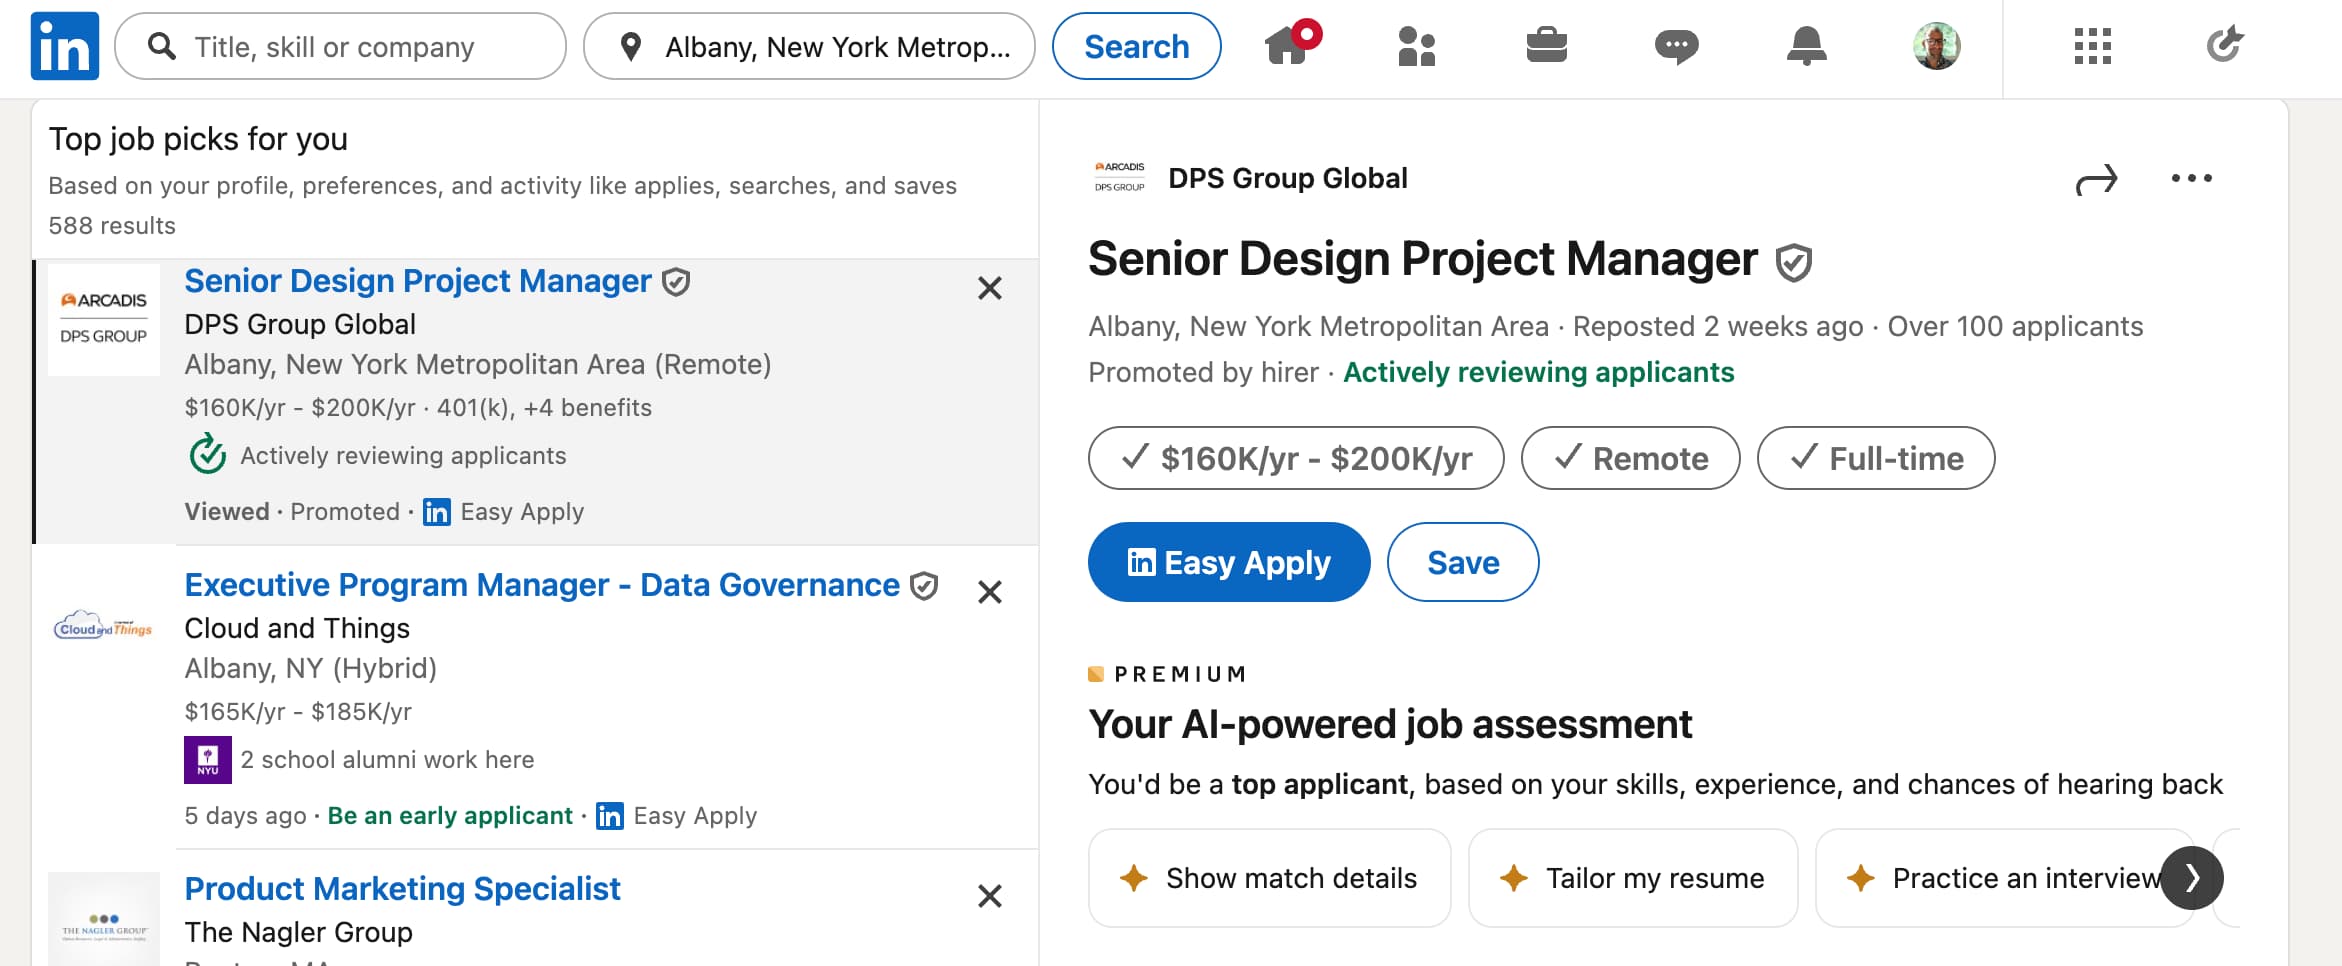Click the verified shield on Senior Design listing
Viewport: 2342px width, 966px height.
(676, 282)
